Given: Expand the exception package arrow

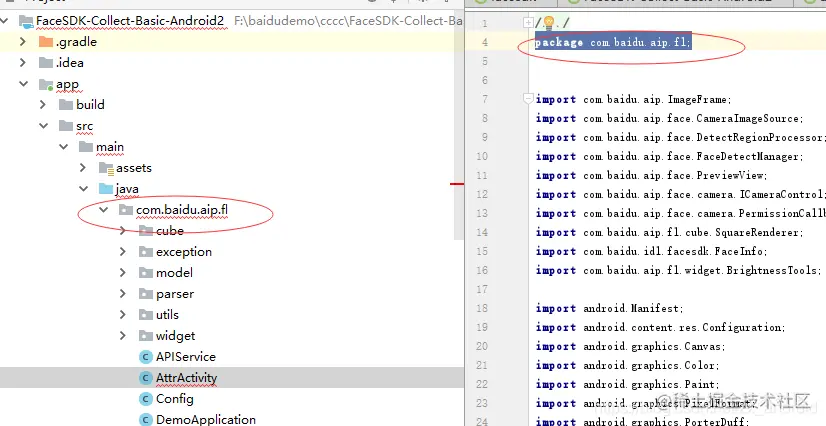Looking at the screenshot, I should pyautogui.click(x=123, y=252).
